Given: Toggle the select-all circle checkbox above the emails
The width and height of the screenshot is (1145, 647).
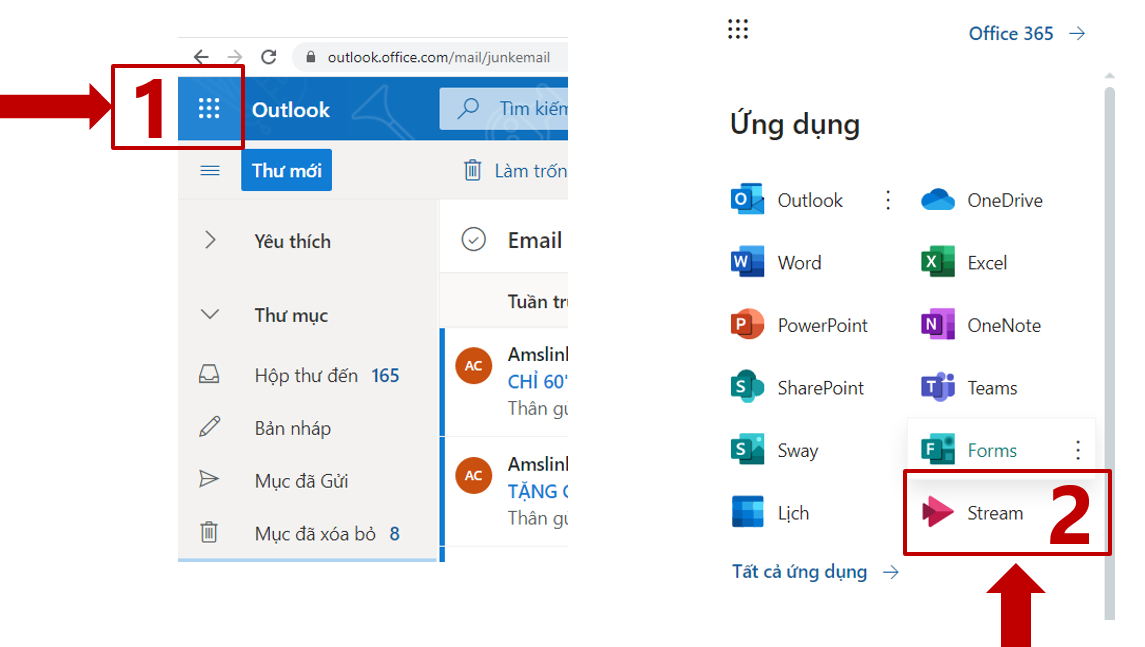Looking at the screenshot, I should pyautogui.click(x=473, y=240).
